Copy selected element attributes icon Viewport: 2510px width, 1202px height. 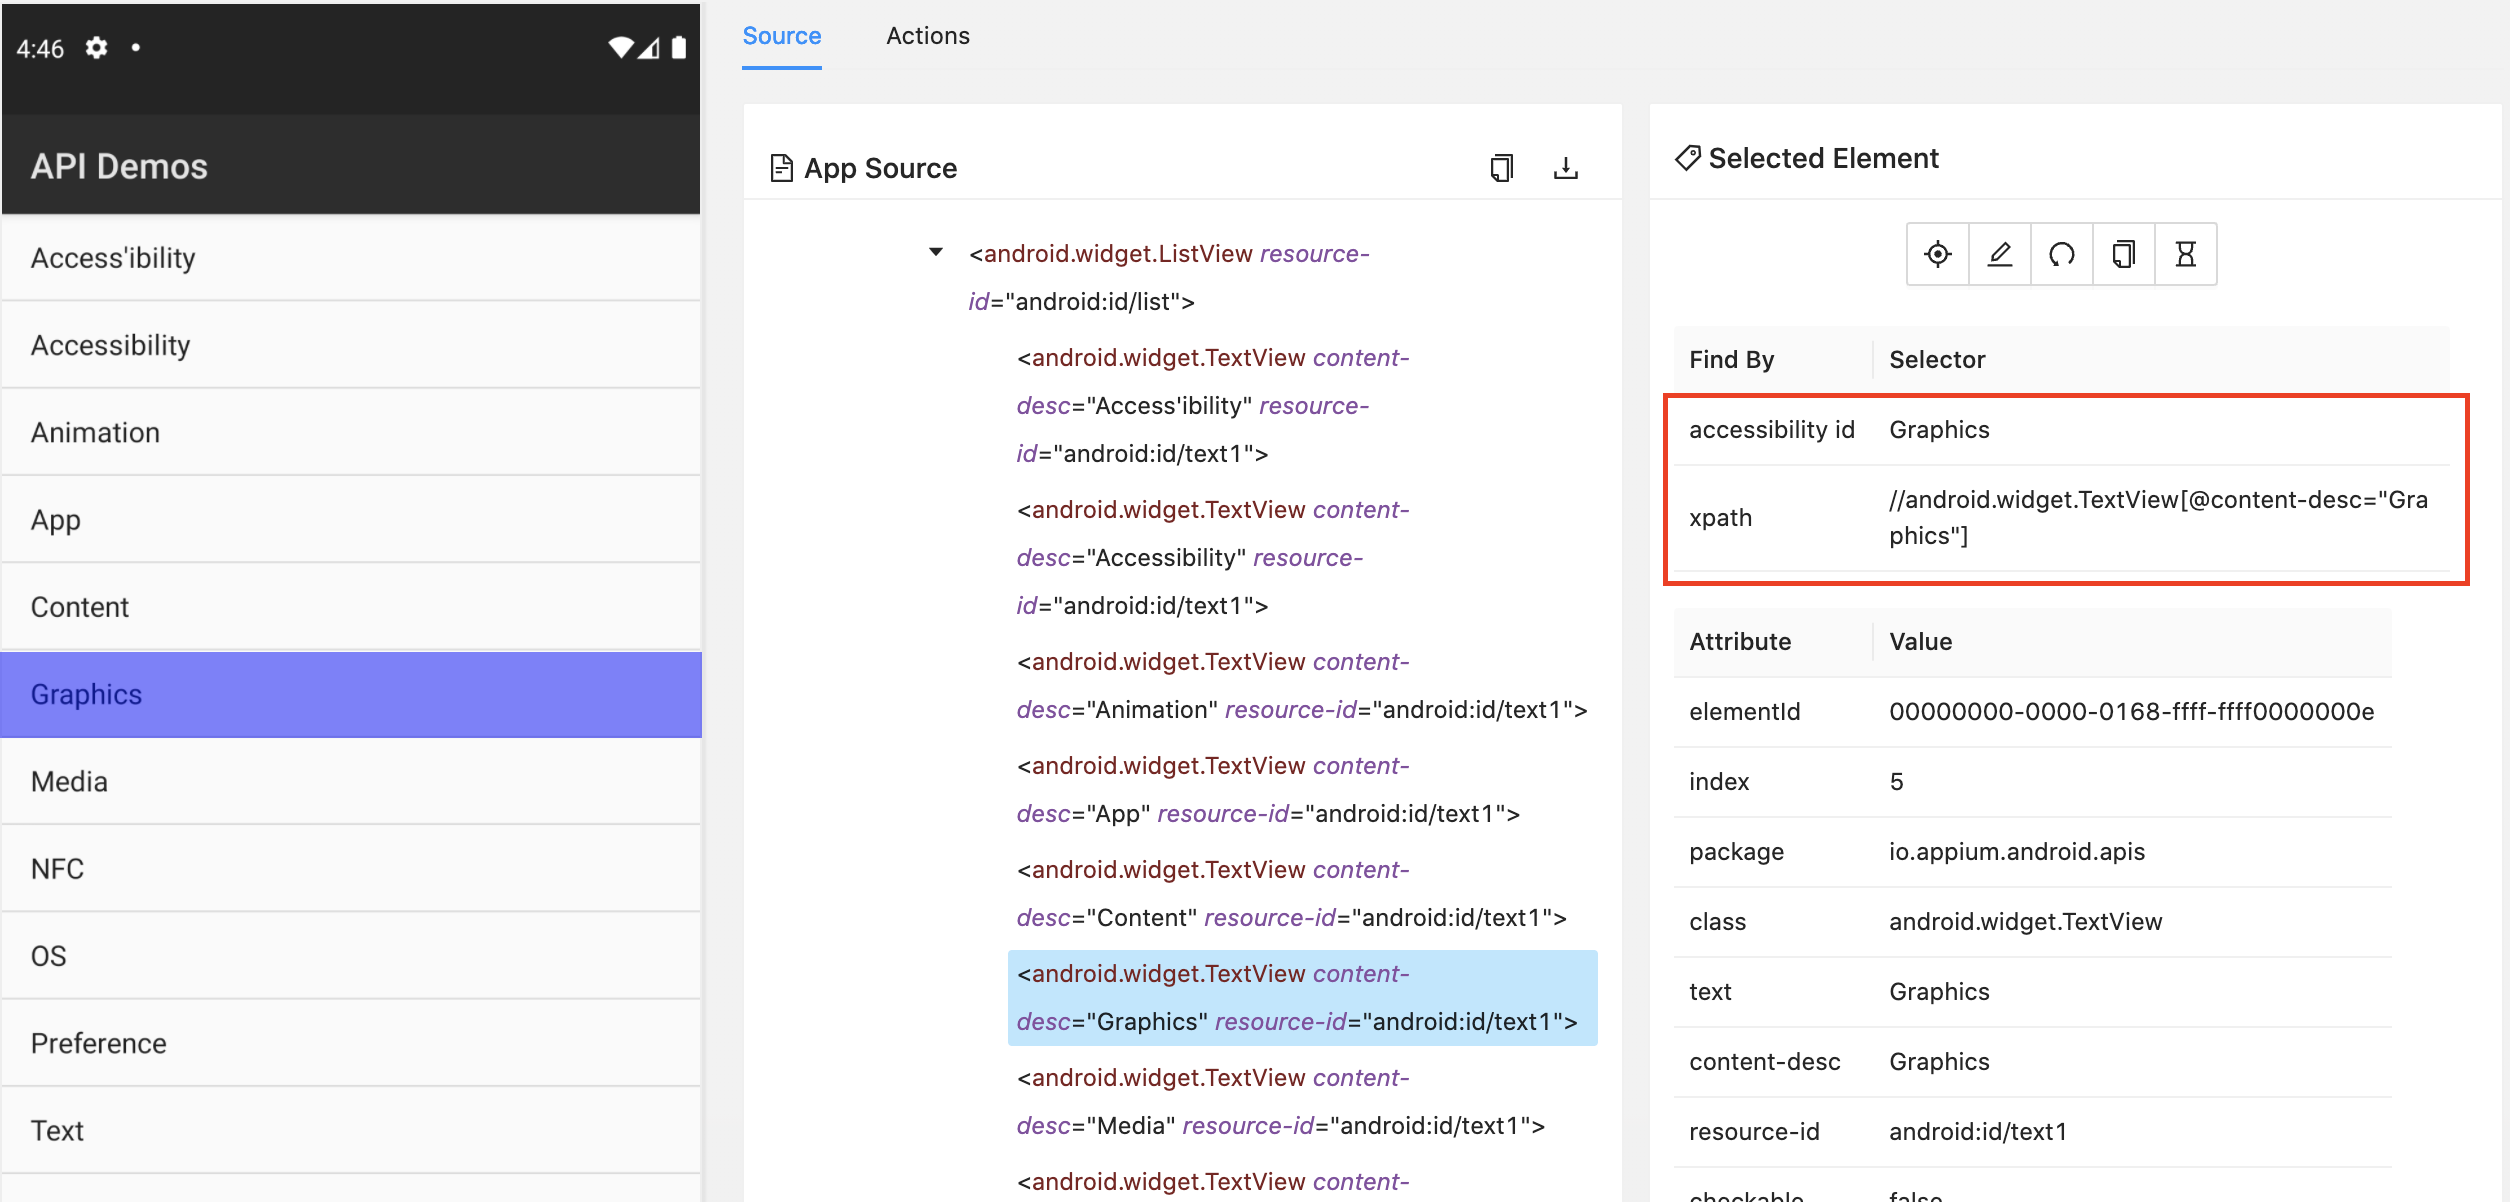[x=2123, y=254]
